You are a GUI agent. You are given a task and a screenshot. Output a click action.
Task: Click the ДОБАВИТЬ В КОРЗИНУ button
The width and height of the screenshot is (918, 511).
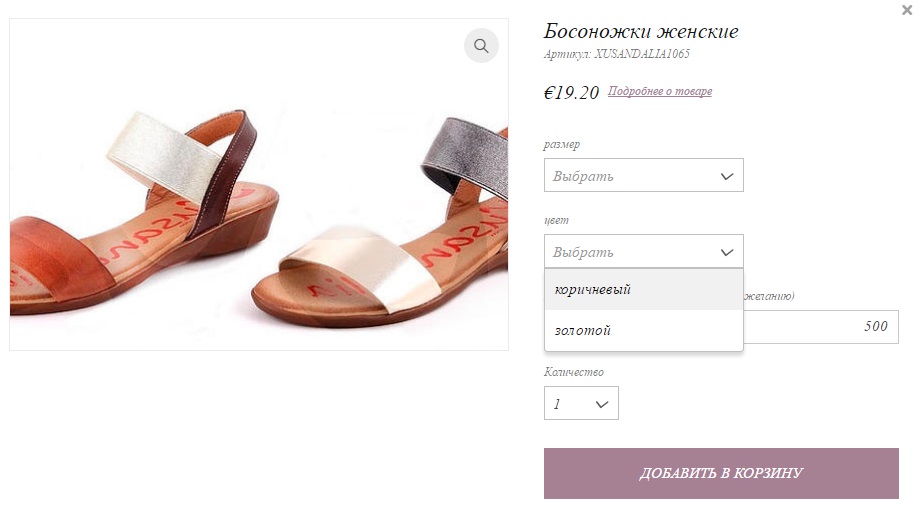coord(721,473)
